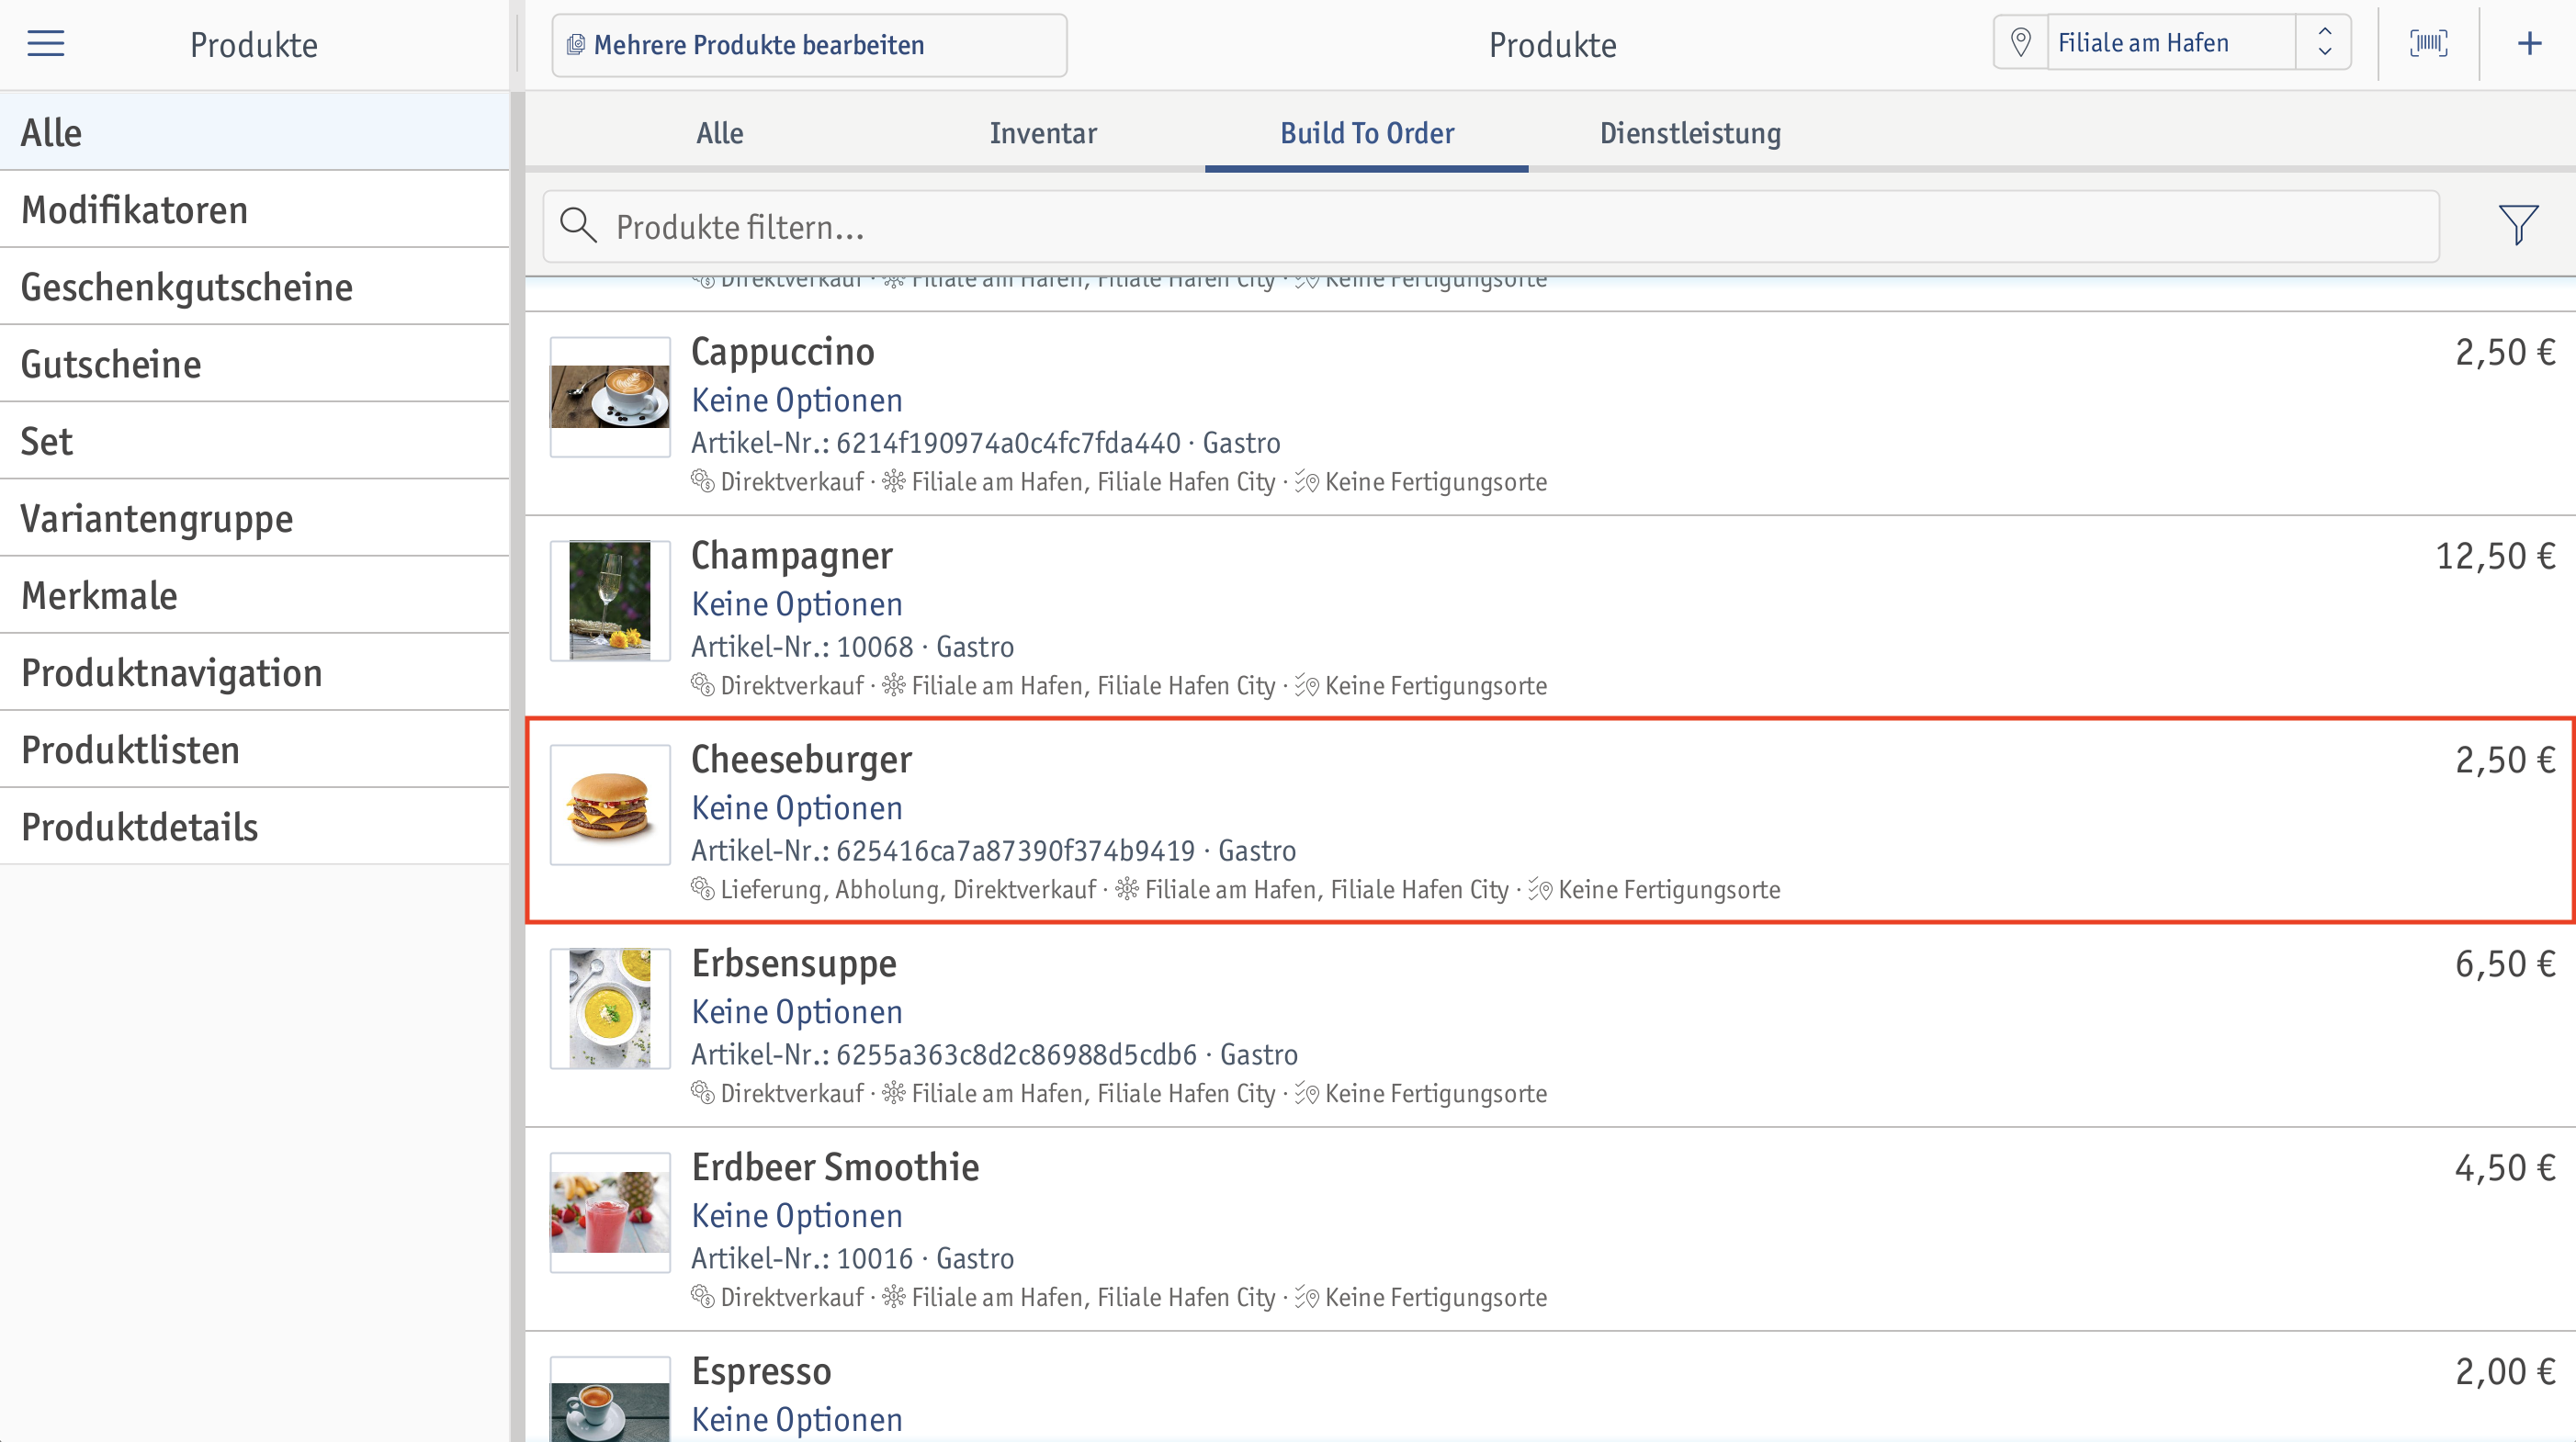The image size is (2576, 1442).
Task: Open the hamburger menu
Action: pos(45,43)
